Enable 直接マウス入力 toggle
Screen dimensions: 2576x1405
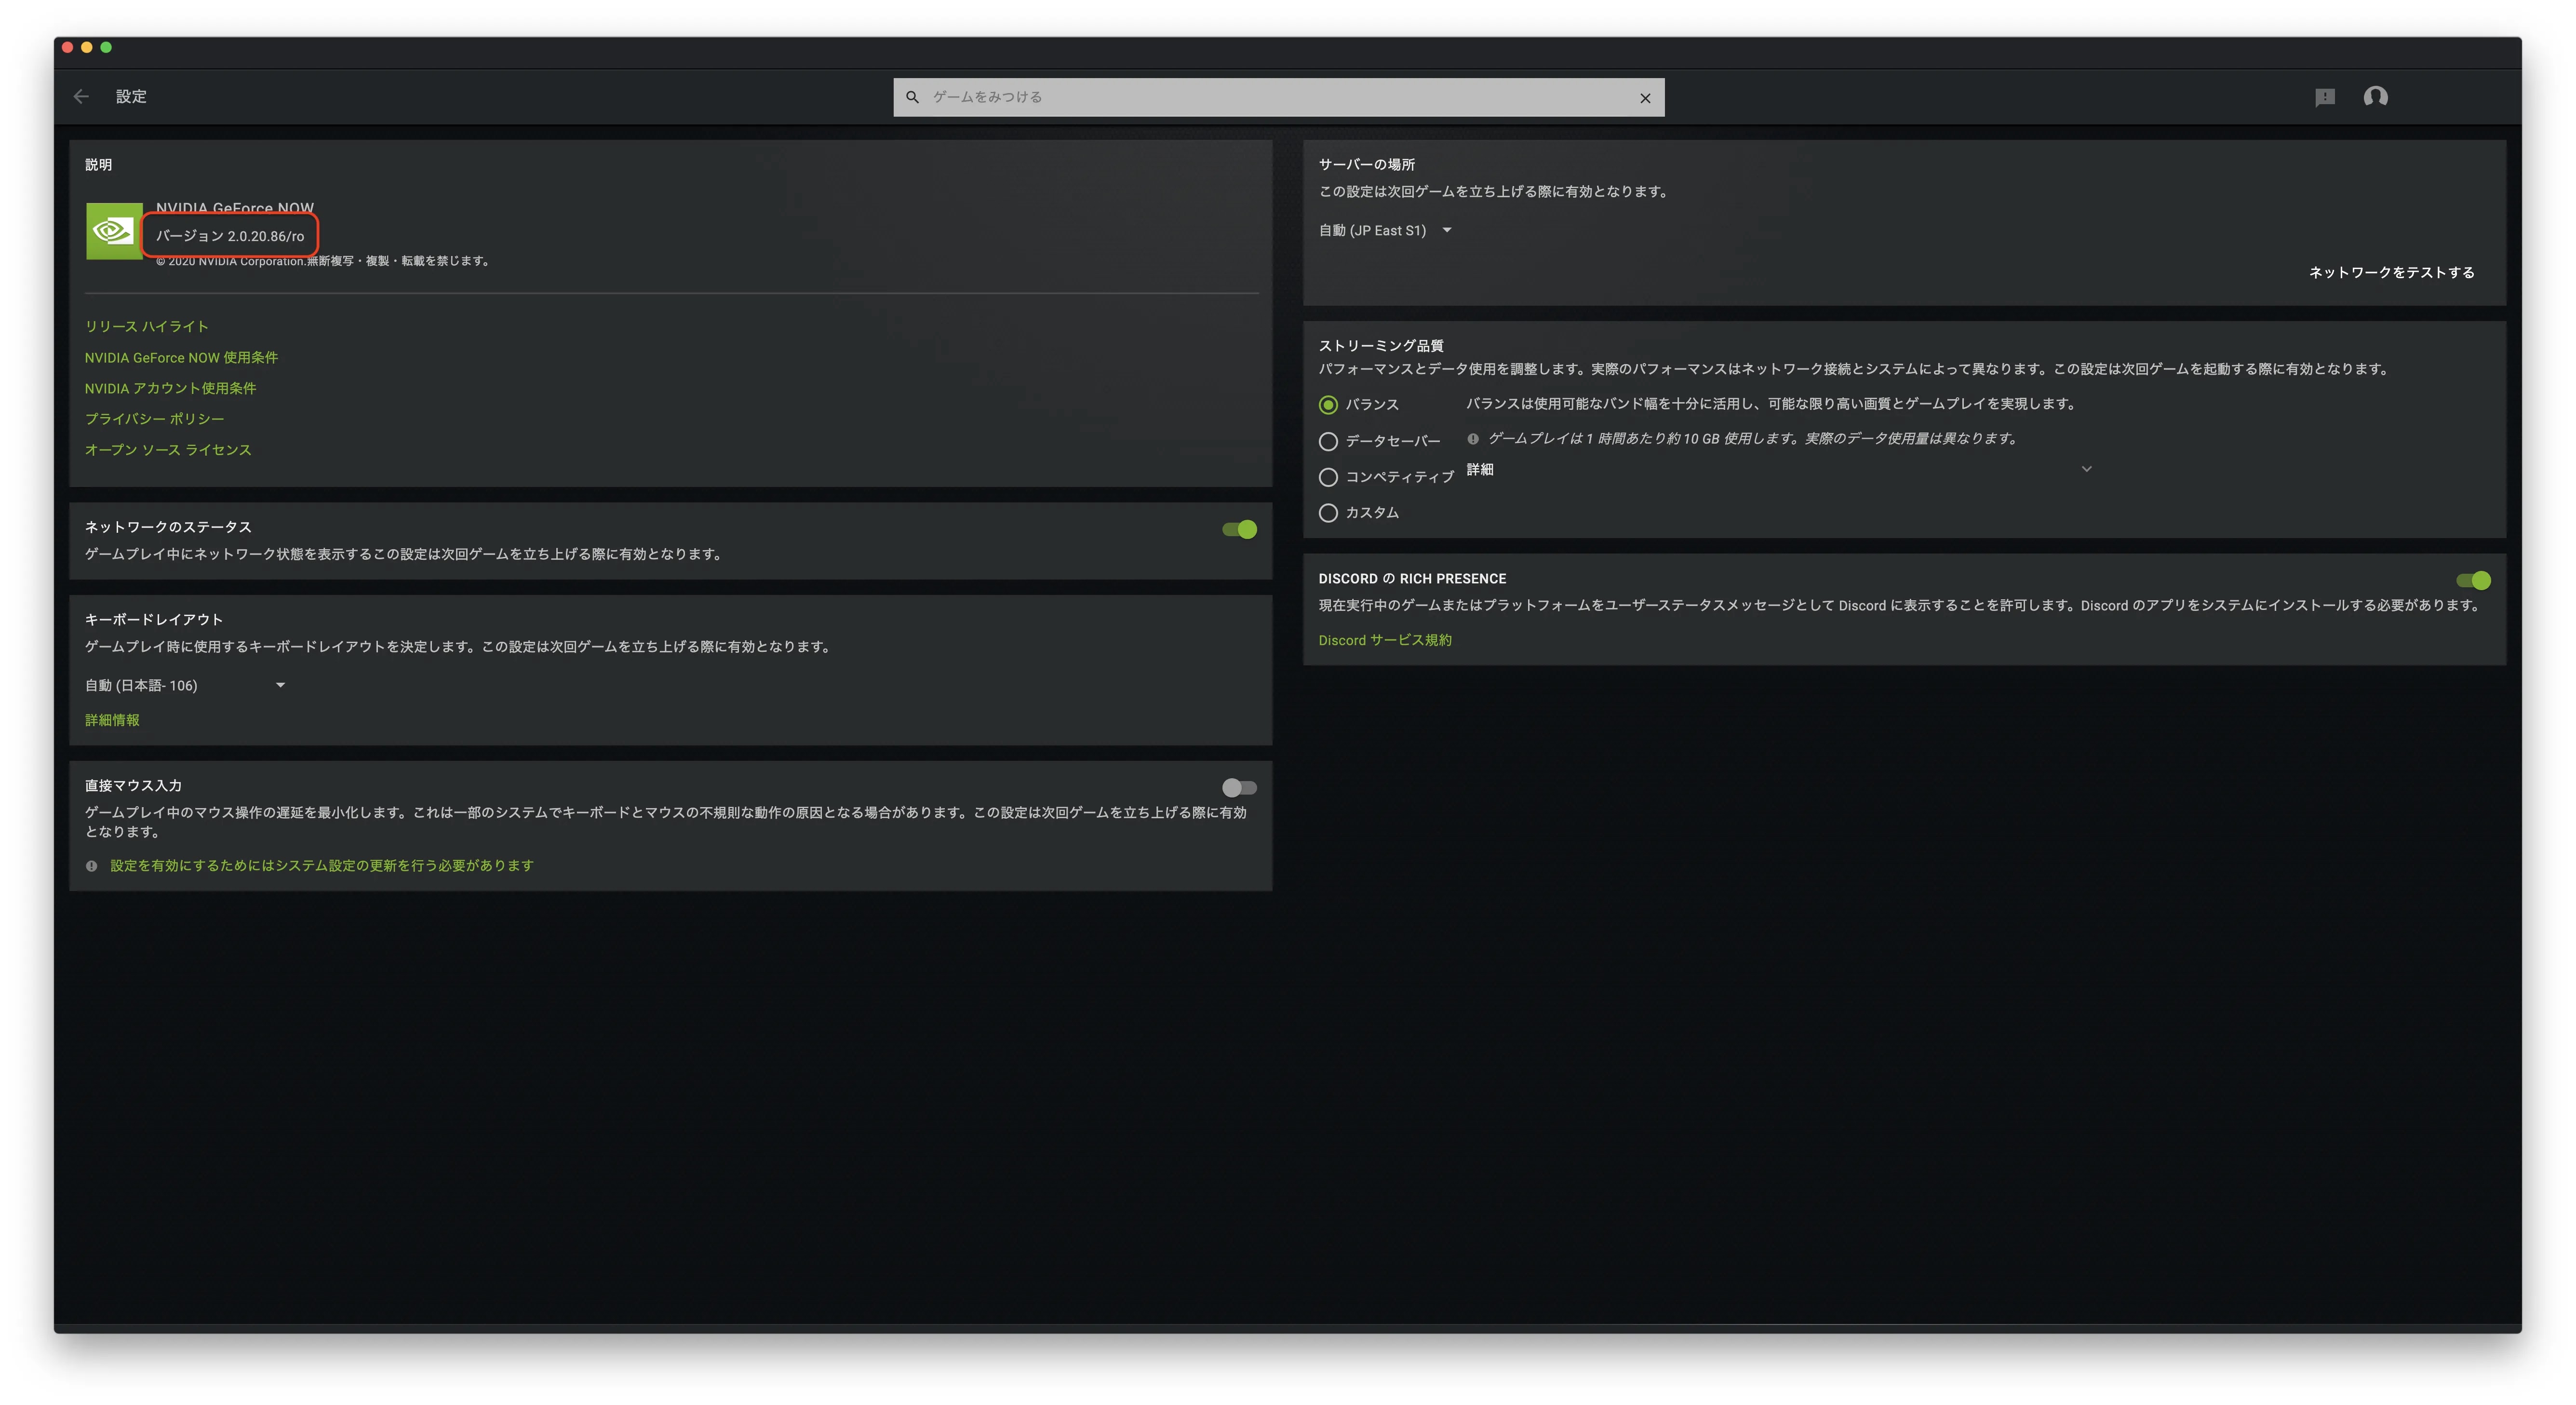pyautogui.click(x=1240, y=788)
